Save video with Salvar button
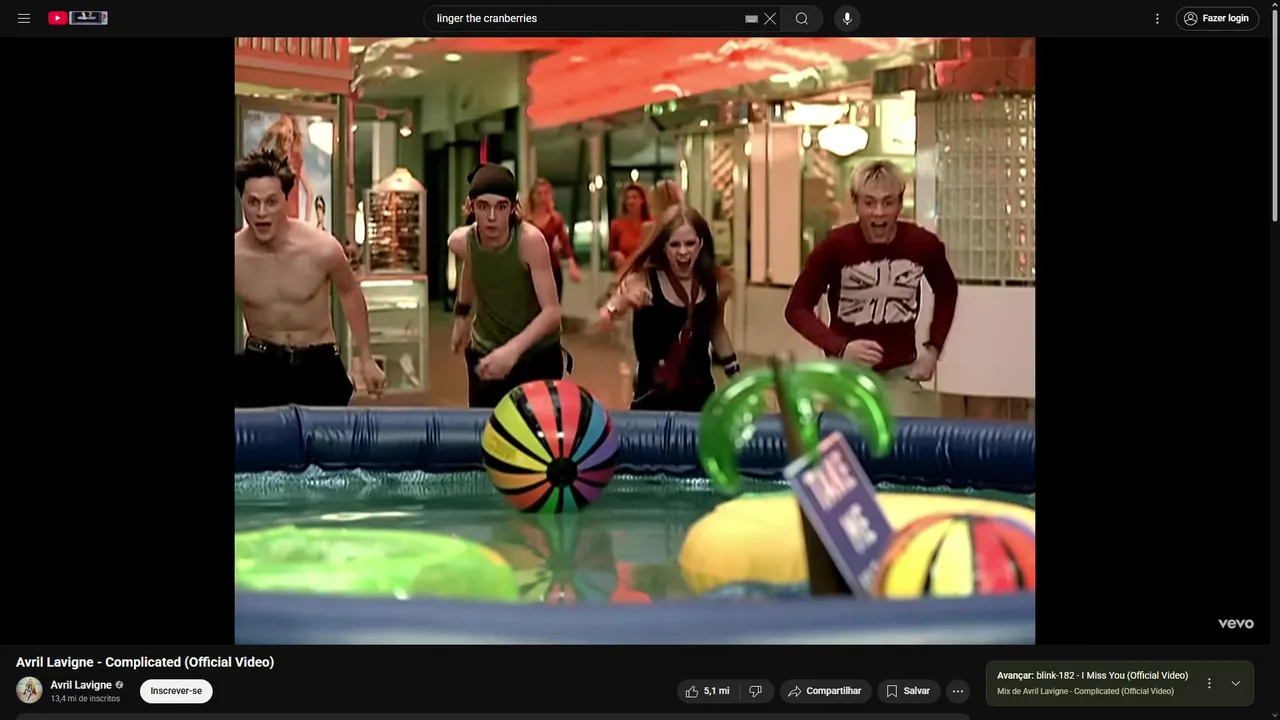Viewport: 1280px width, 720px height. (908, 691)
